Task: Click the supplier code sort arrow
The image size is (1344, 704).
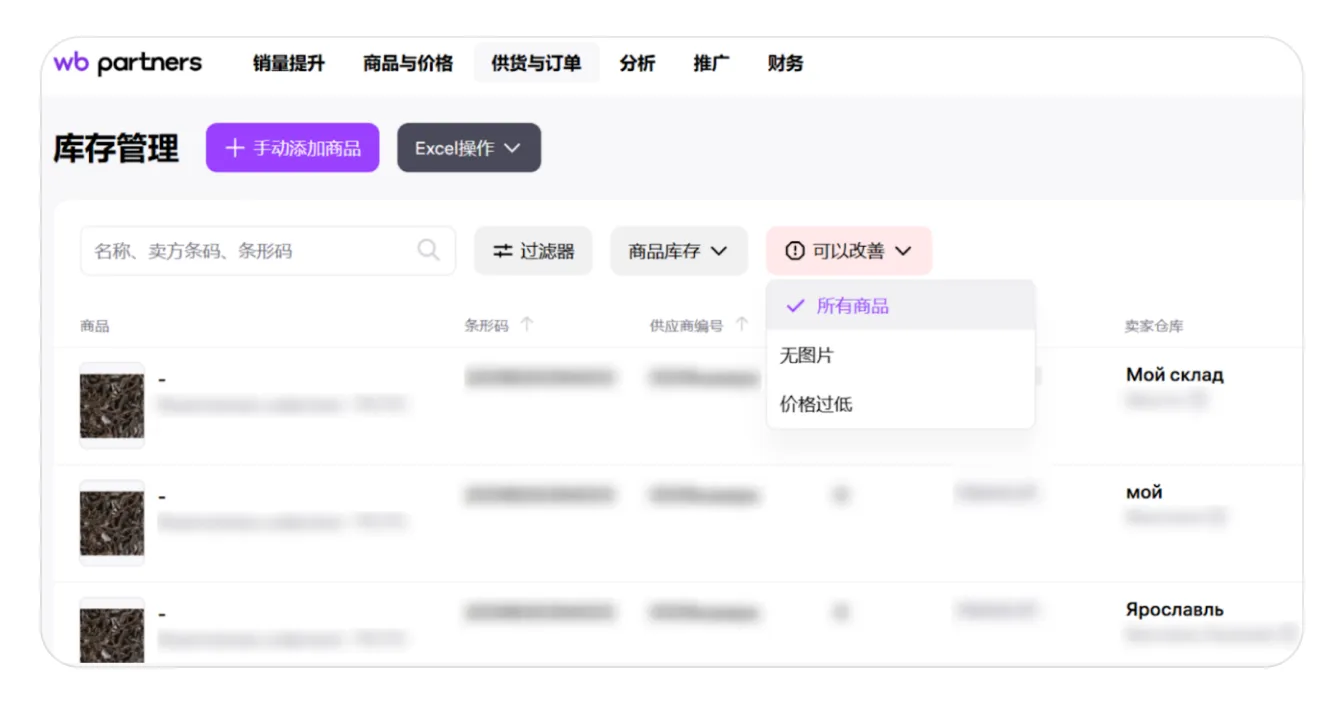Action: point(742,324)
